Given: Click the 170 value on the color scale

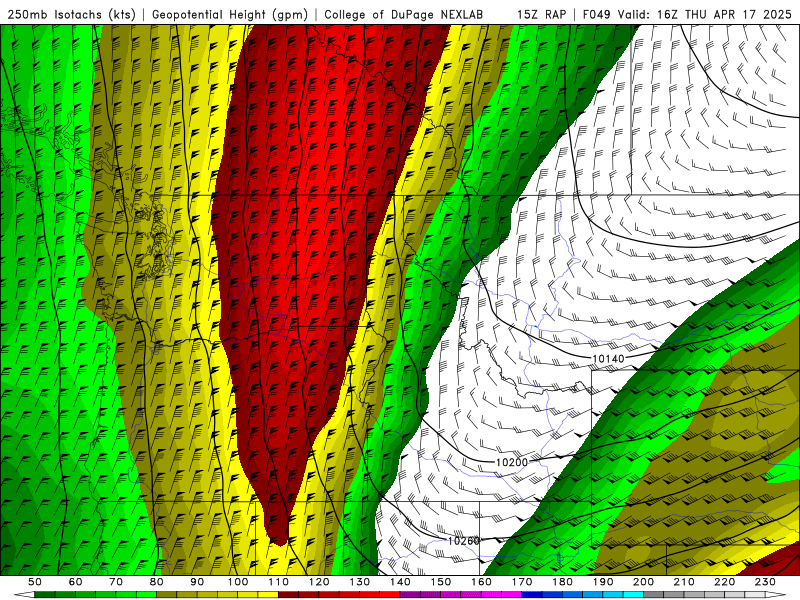Looking at the screenshot, I should (x=521, y=582).
